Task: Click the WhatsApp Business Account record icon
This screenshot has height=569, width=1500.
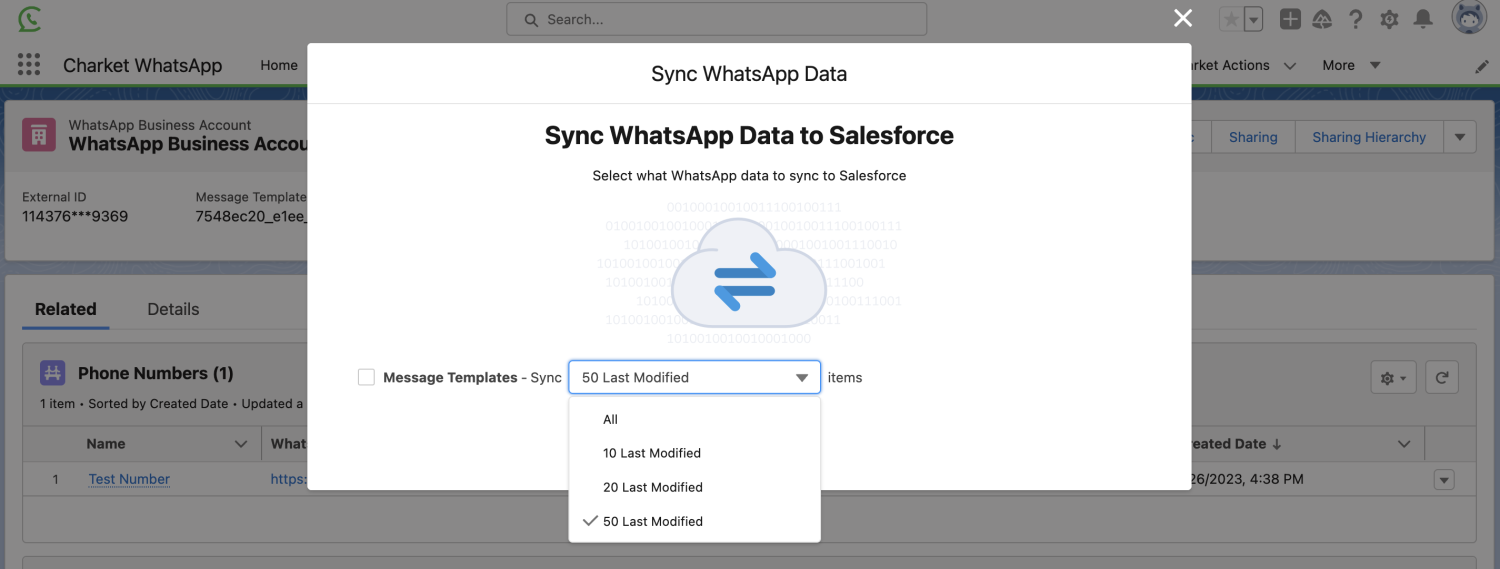Action: pos(39,134)
